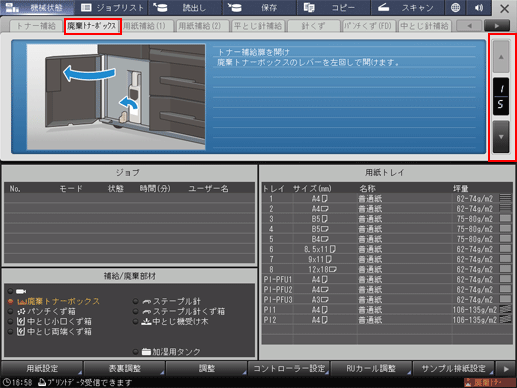Select the PI1 tray row
The width and height of the screenshot is (517, 388).
(387, 310)
